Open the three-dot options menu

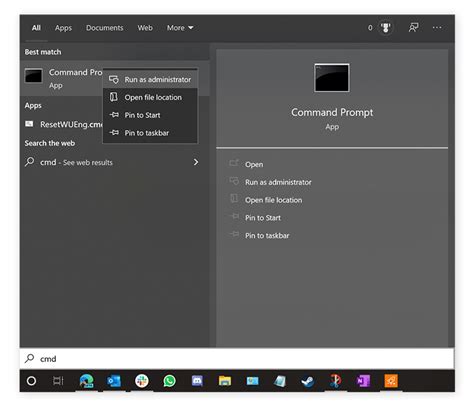coord(437,28)
